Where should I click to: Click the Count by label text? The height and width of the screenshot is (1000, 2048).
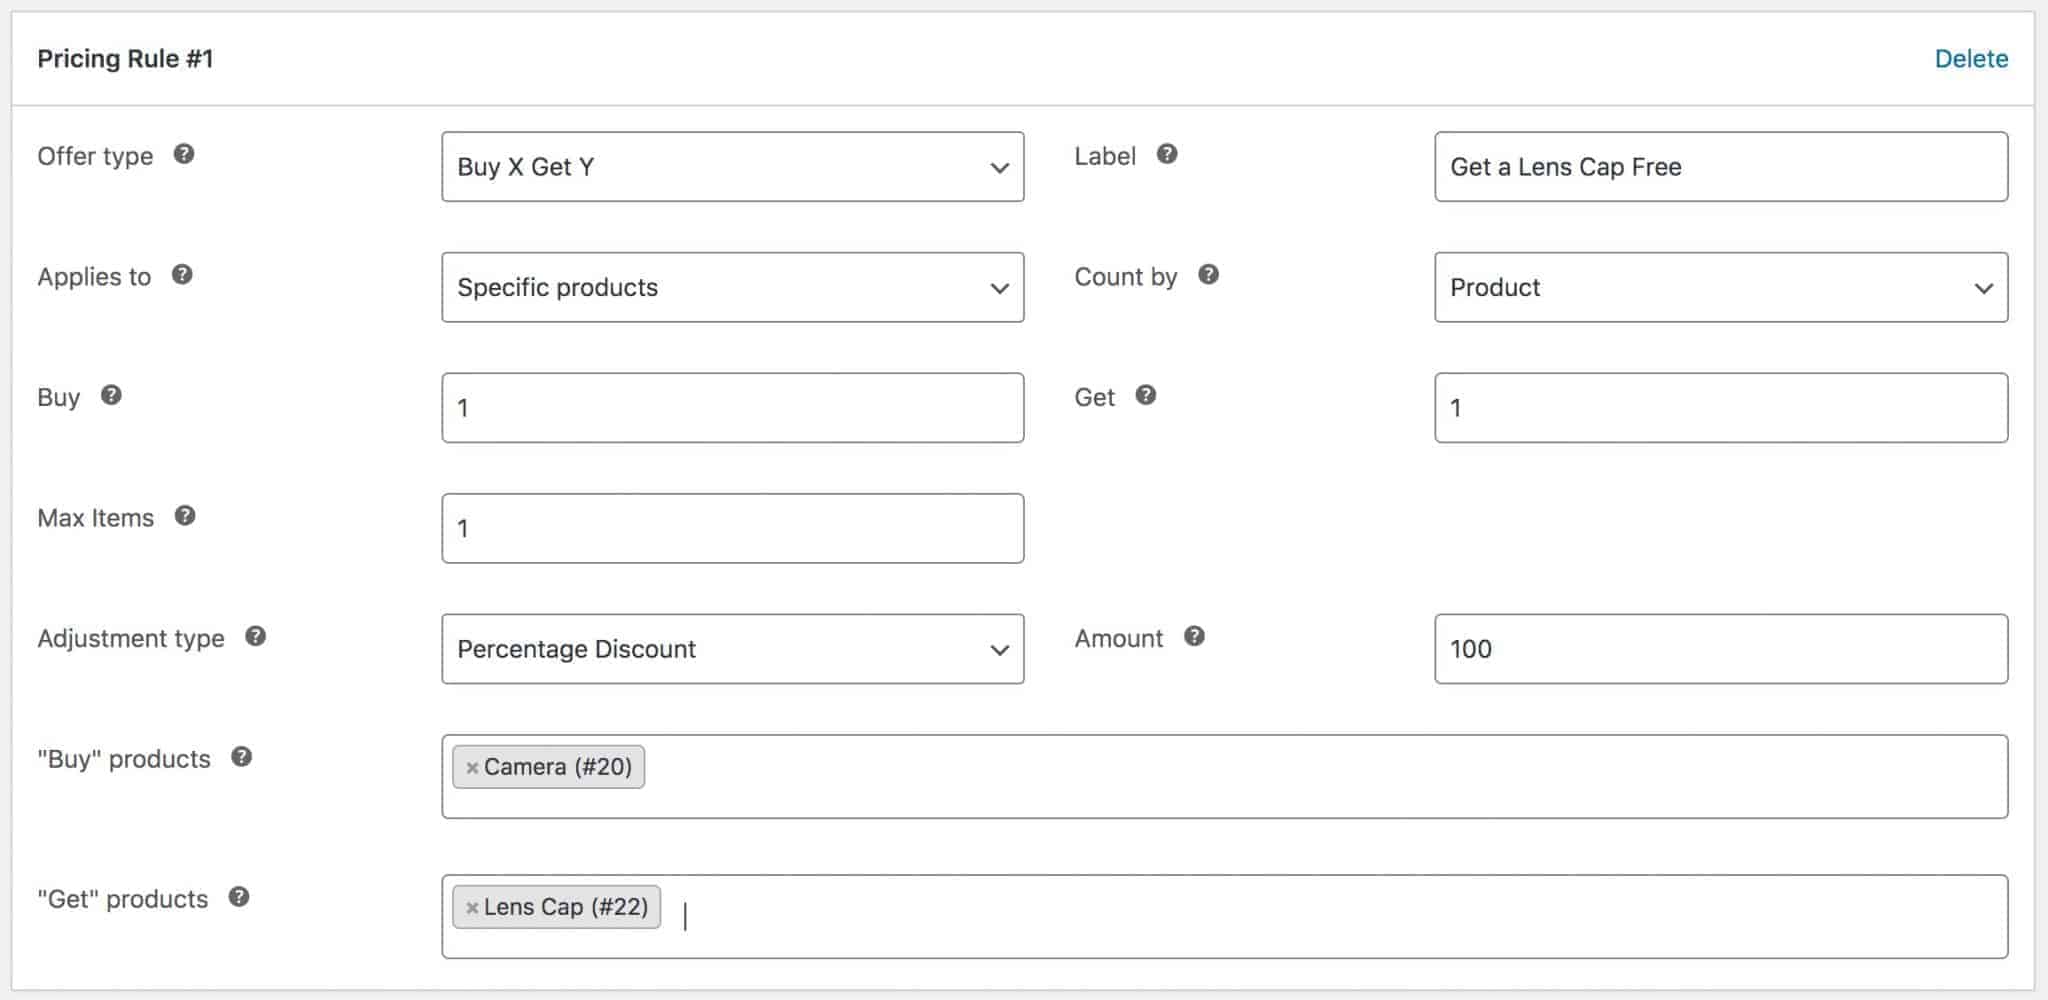point(1126,277)
